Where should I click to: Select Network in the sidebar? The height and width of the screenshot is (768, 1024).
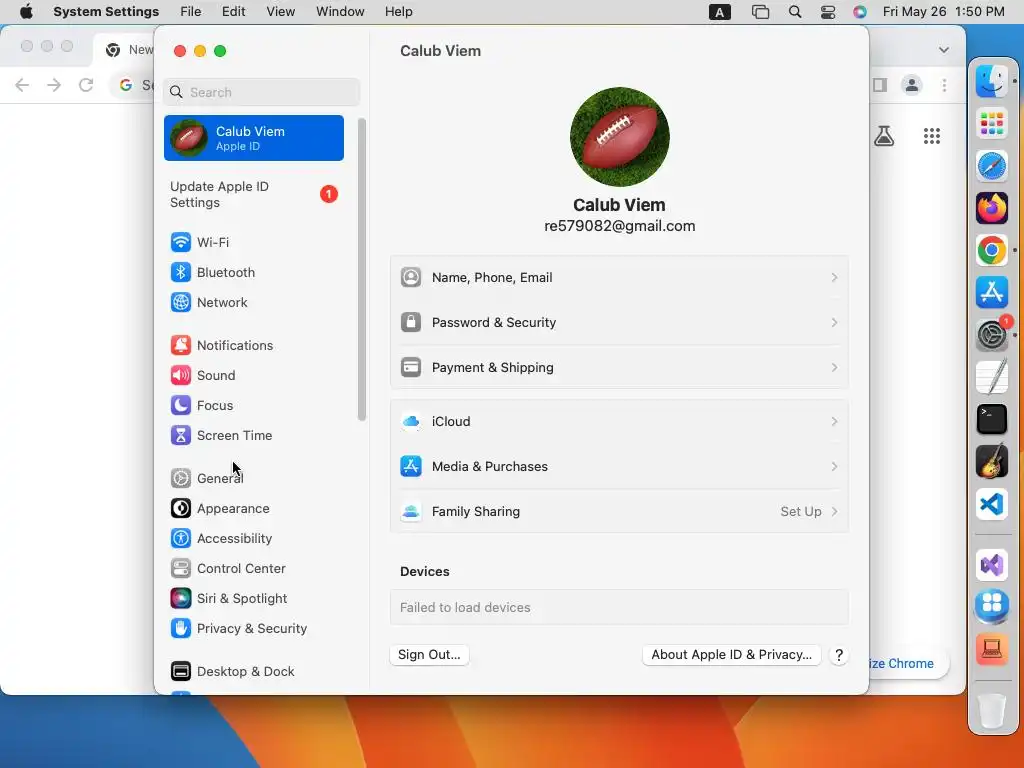209,302
